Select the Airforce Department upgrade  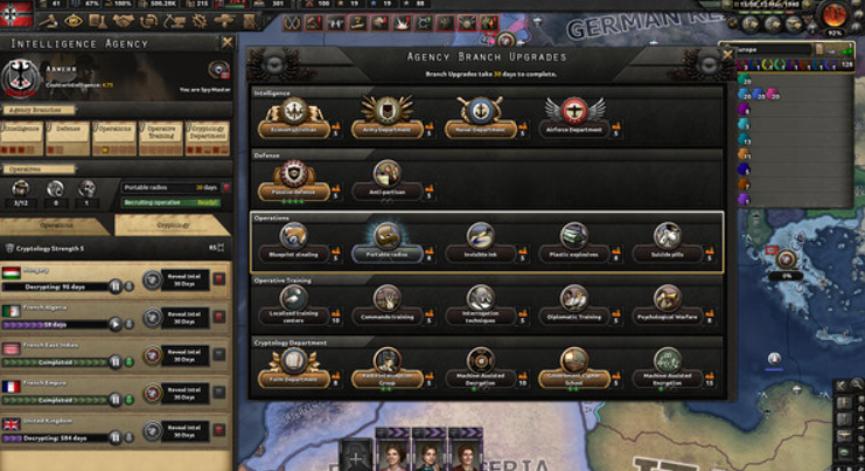click(574, 117)
